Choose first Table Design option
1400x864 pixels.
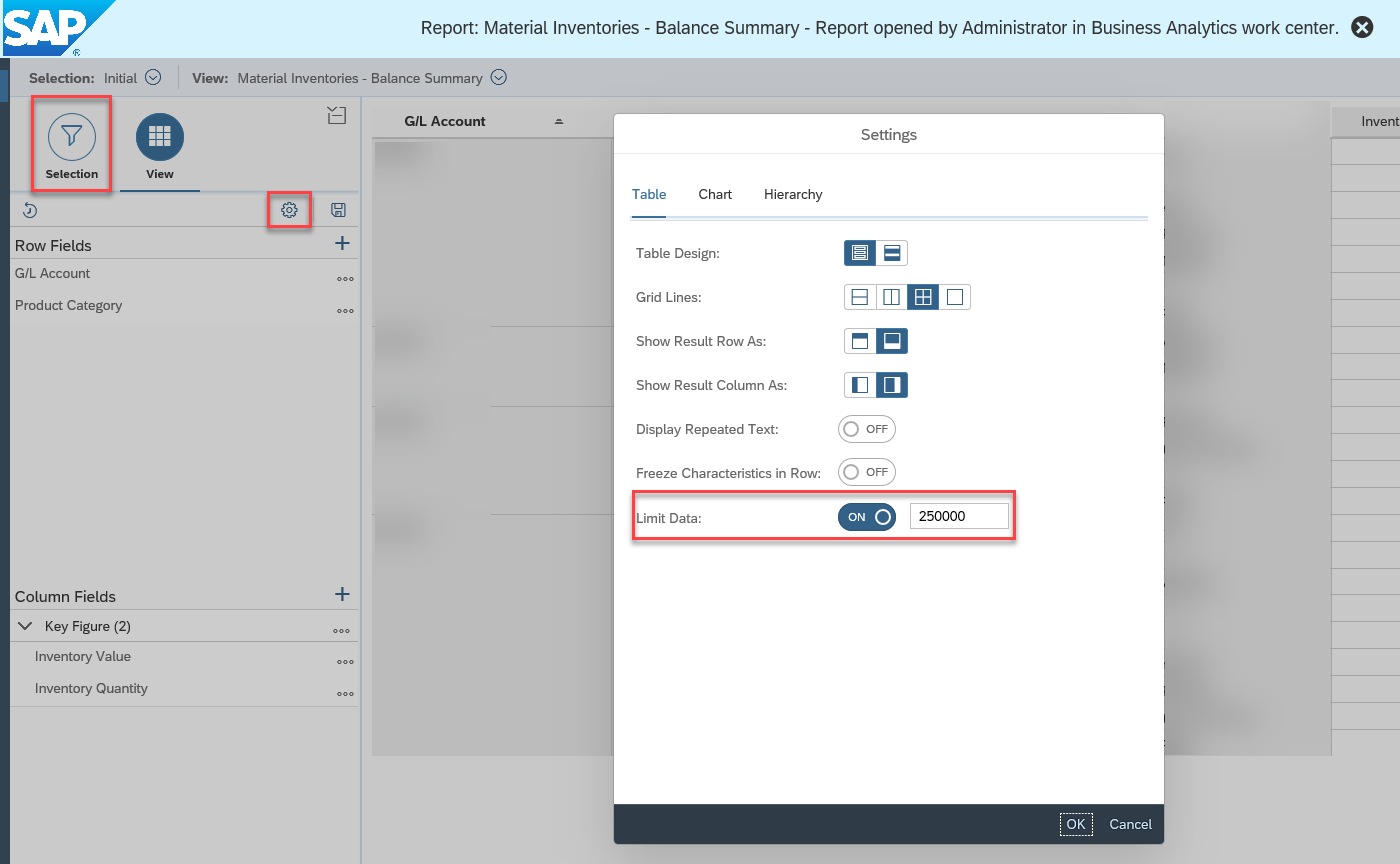pyautogui.click(x=860, y=253)
